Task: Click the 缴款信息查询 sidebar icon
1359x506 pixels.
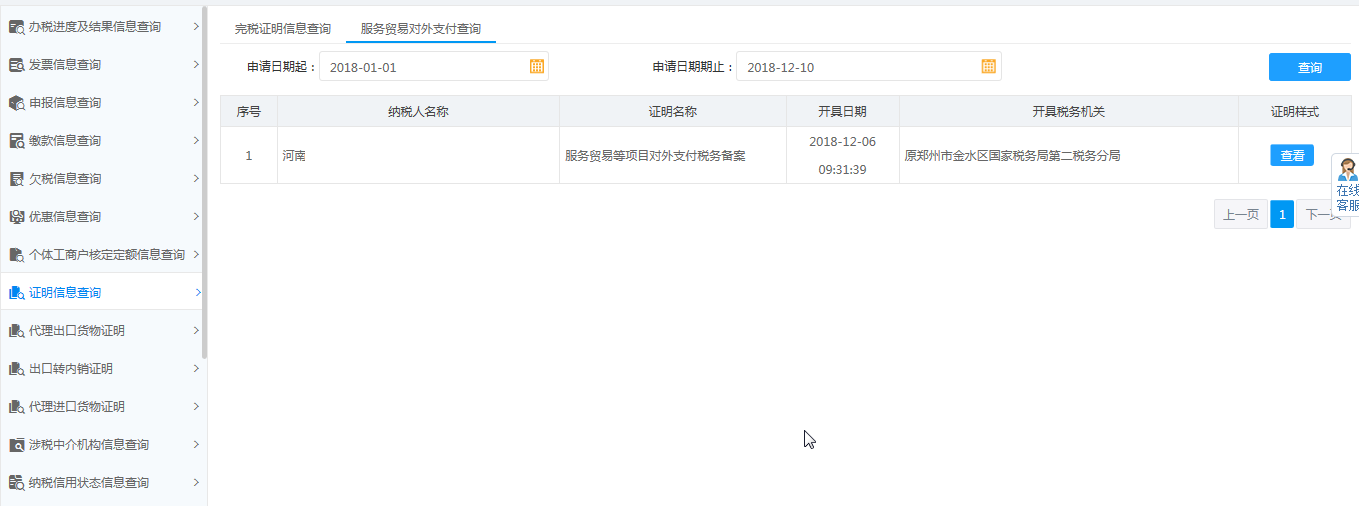Action: 16,141
